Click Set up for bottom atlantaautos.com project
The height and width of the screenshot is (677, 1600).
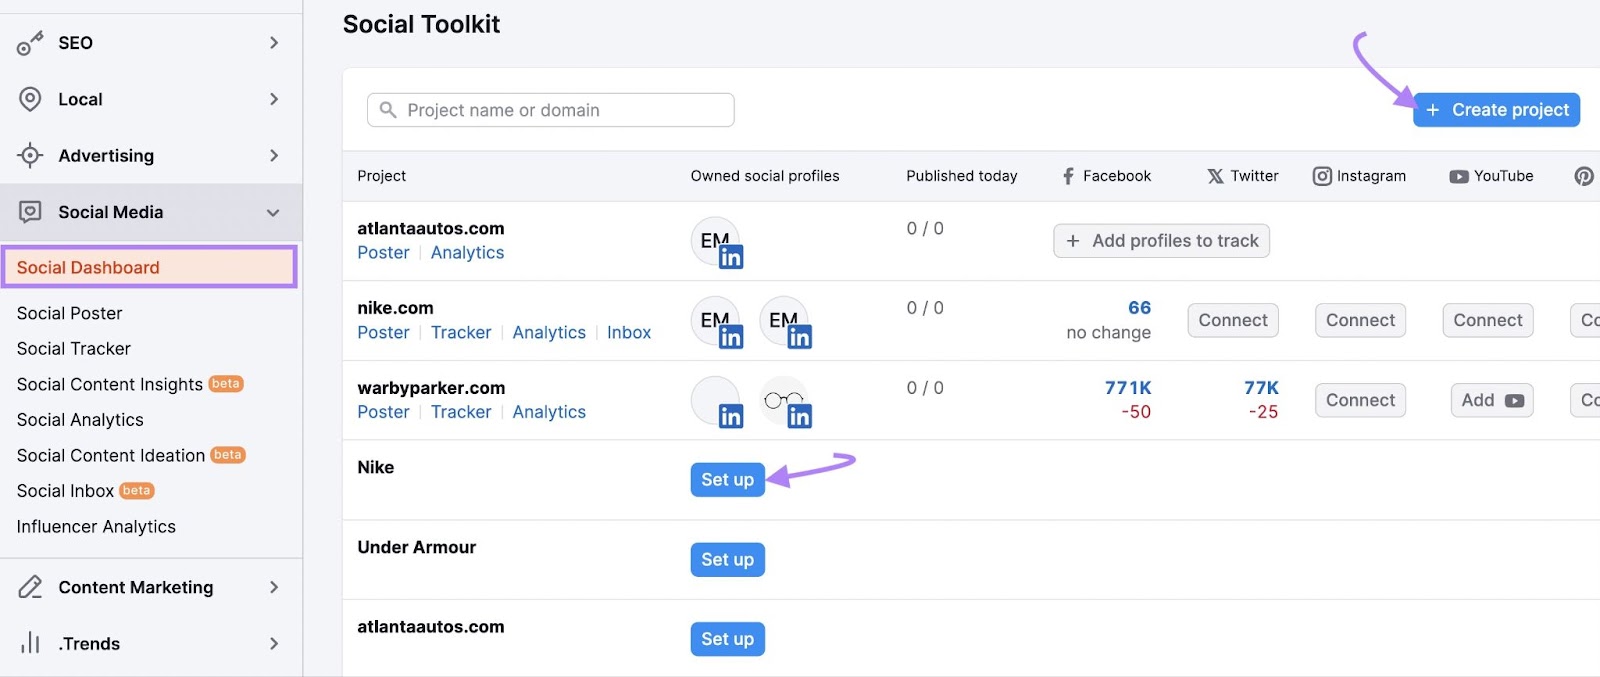coord(727,639)
